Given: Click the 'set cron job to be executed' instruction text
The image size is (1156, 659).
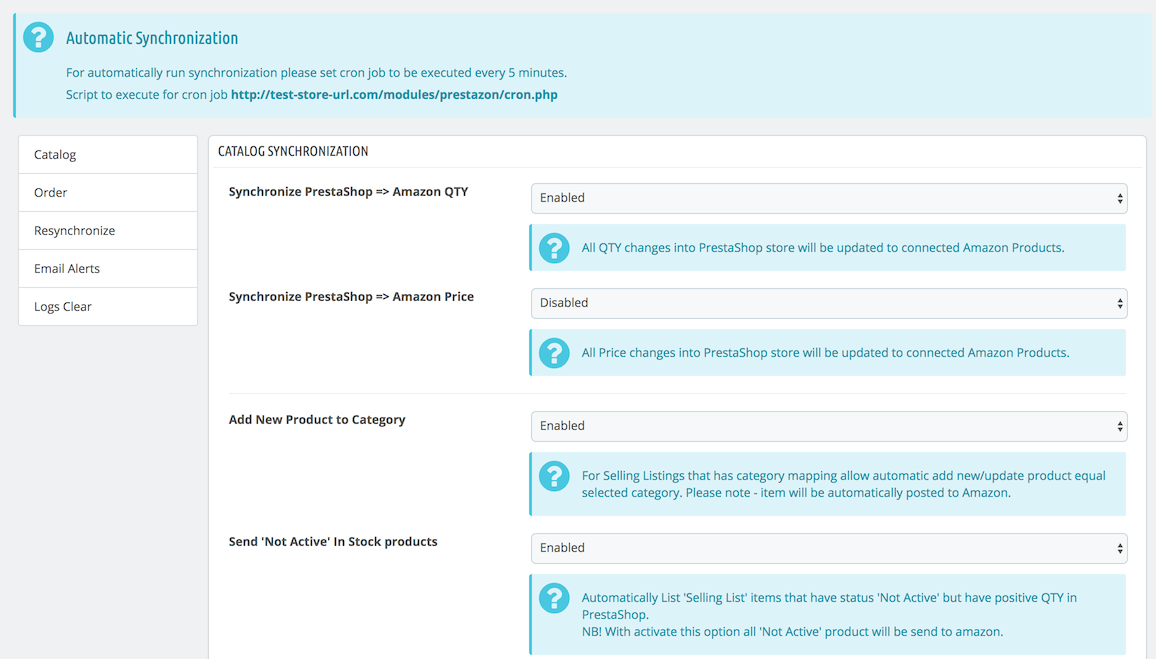Looking at the screenshot, I should (316, 72).
